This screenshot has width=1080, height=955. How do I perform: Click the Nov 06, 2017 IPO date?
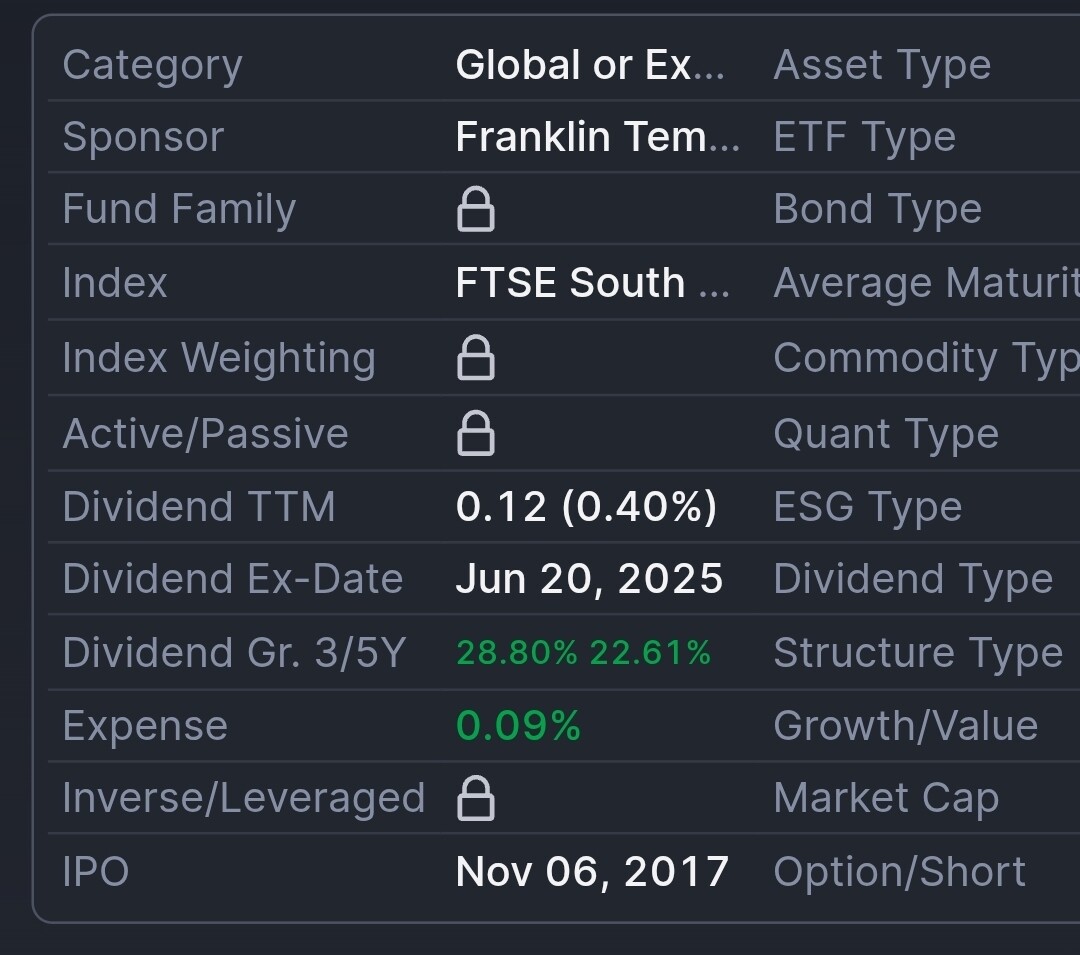coord(592,871)
